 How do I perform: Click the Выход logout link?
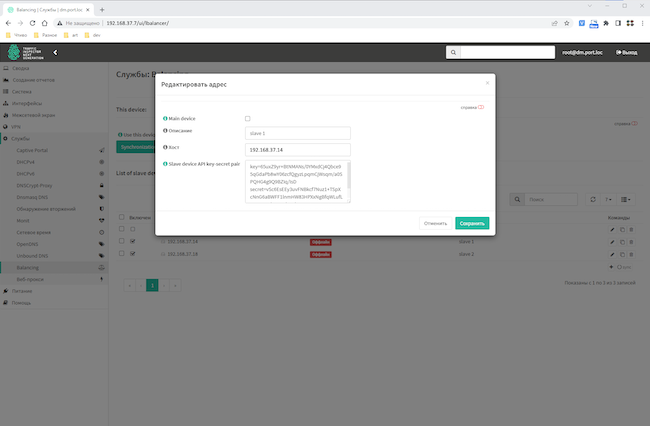coord(626,53)
